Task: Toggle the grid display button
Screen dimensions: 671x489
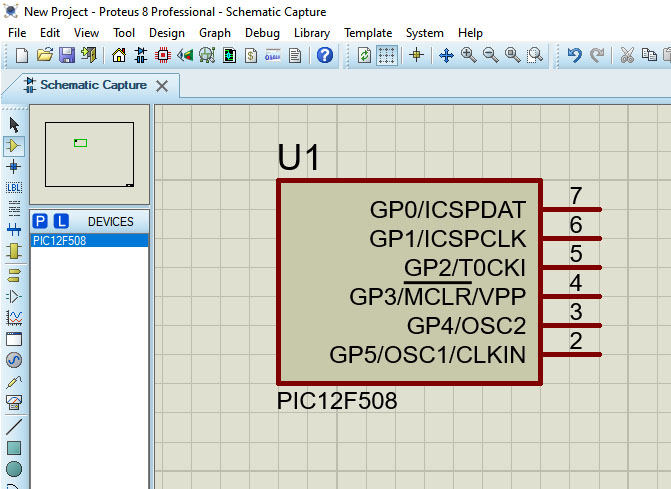Action: point(387,55)
